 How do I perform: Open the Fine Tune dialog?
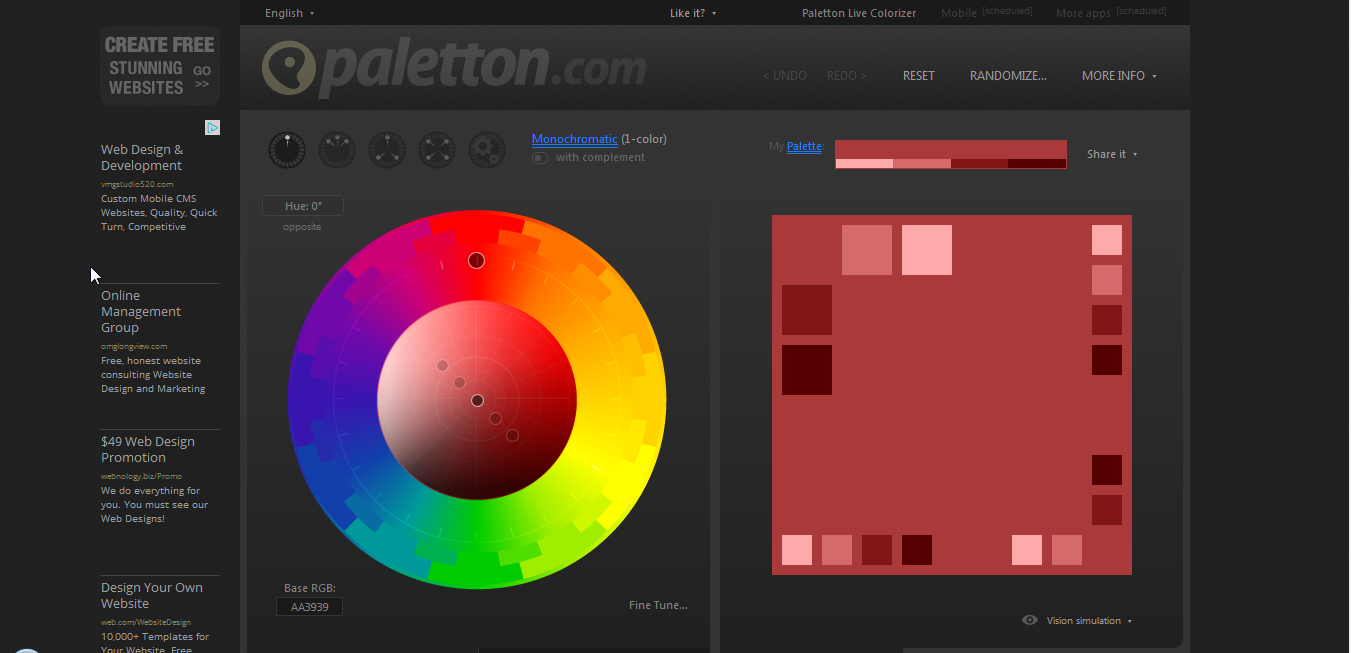[x=658, y=605]
